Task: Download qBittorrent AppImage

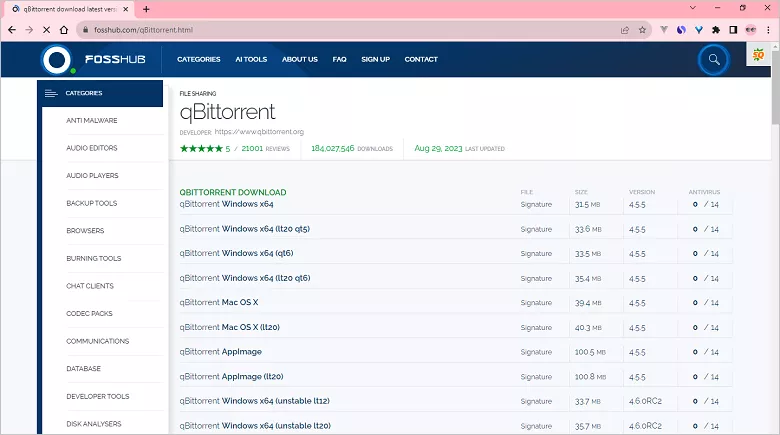Action: [x=220, y=352]
